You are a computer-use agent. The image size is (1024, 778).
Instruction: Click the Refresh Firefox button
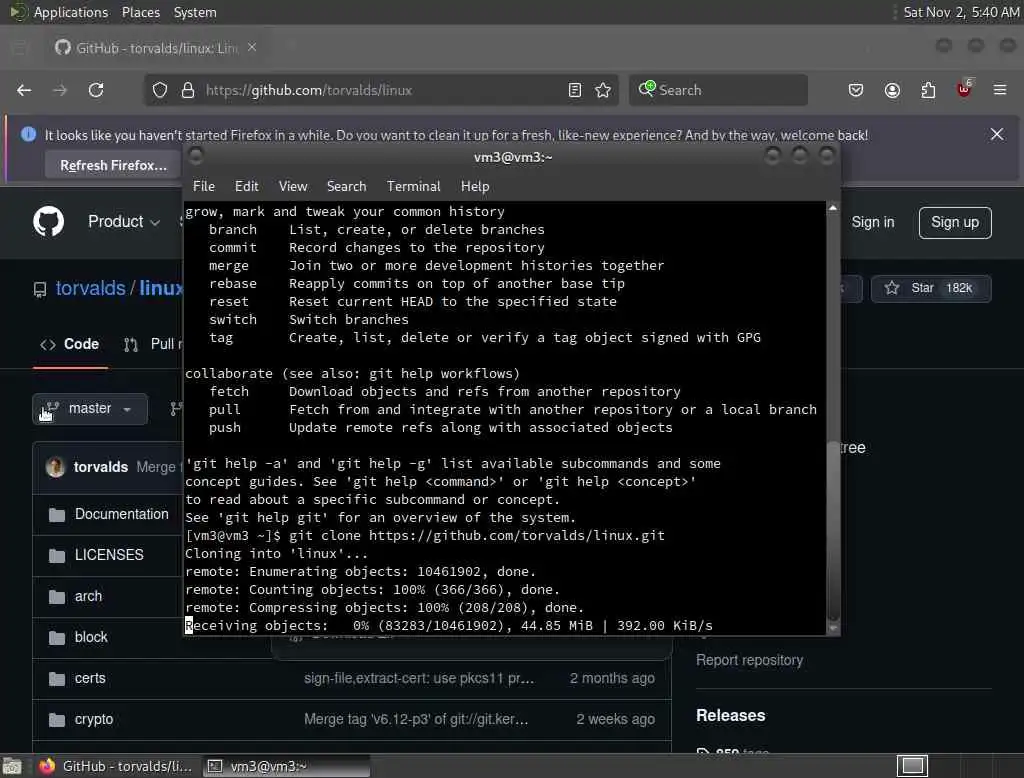(113, 165)
